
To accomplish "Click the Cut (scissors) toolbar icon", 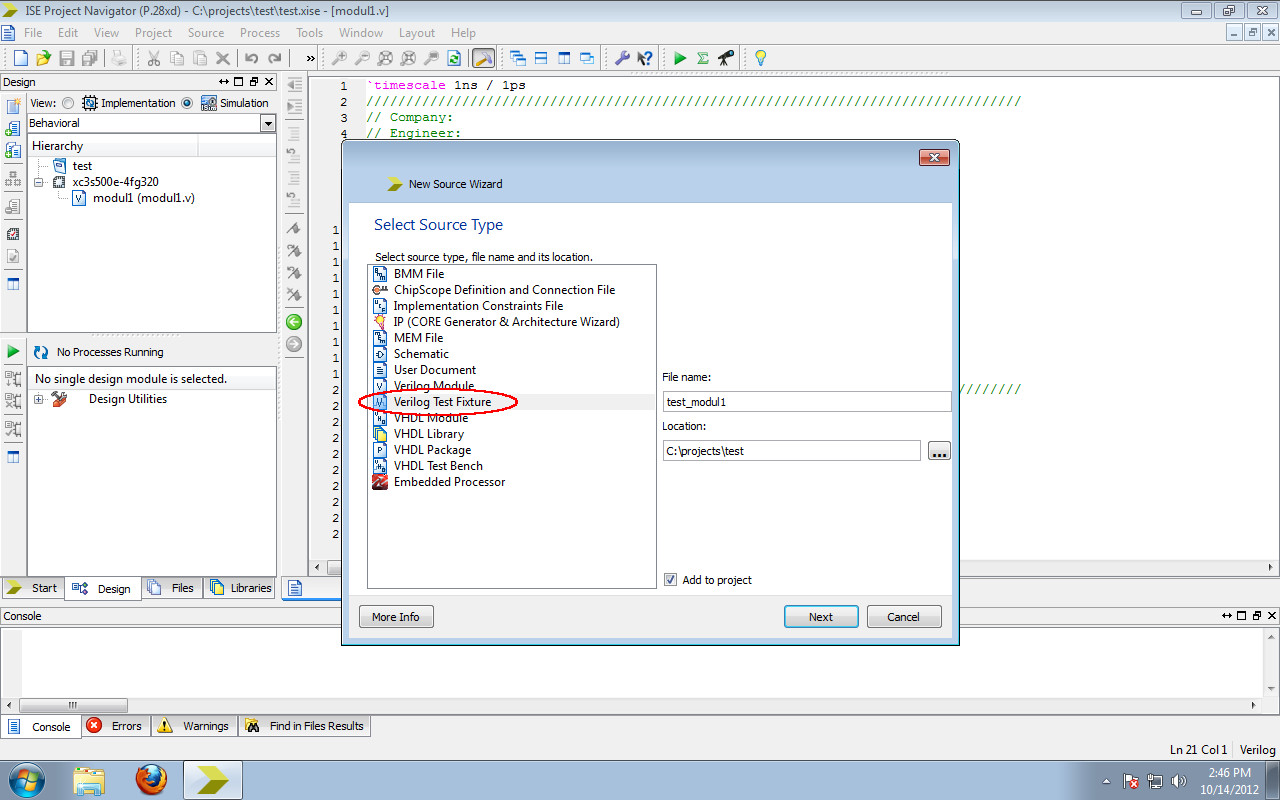I will tap(152, 57).
